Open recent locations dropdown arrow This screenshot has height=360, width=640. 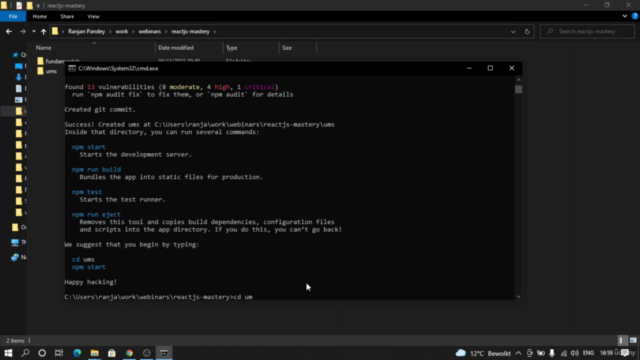[34, 31]
